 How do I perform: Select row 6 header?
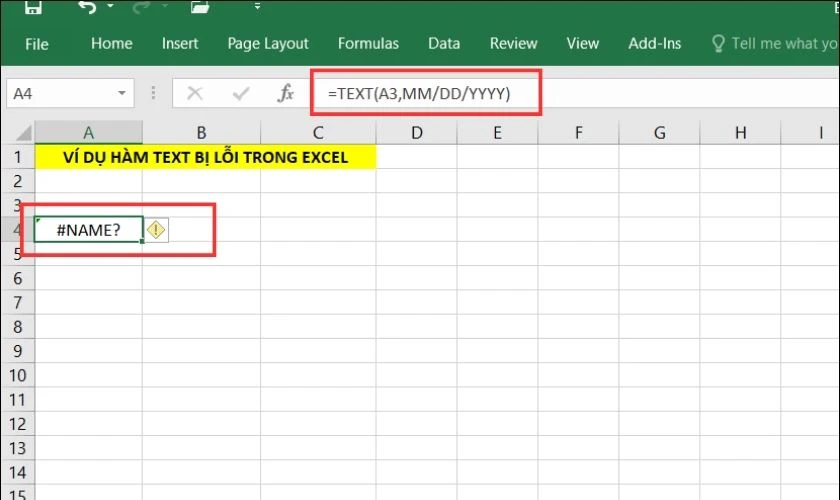(x=18, y=278)
